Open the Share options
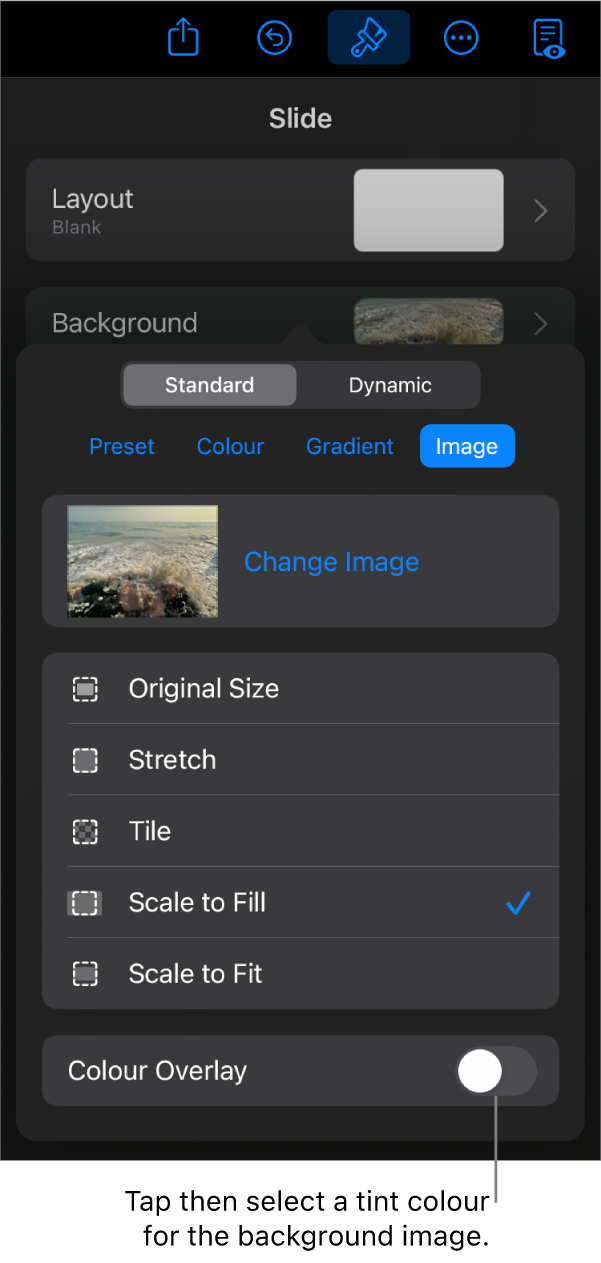Screen dimensions: 601x1263 click(183, 38)
